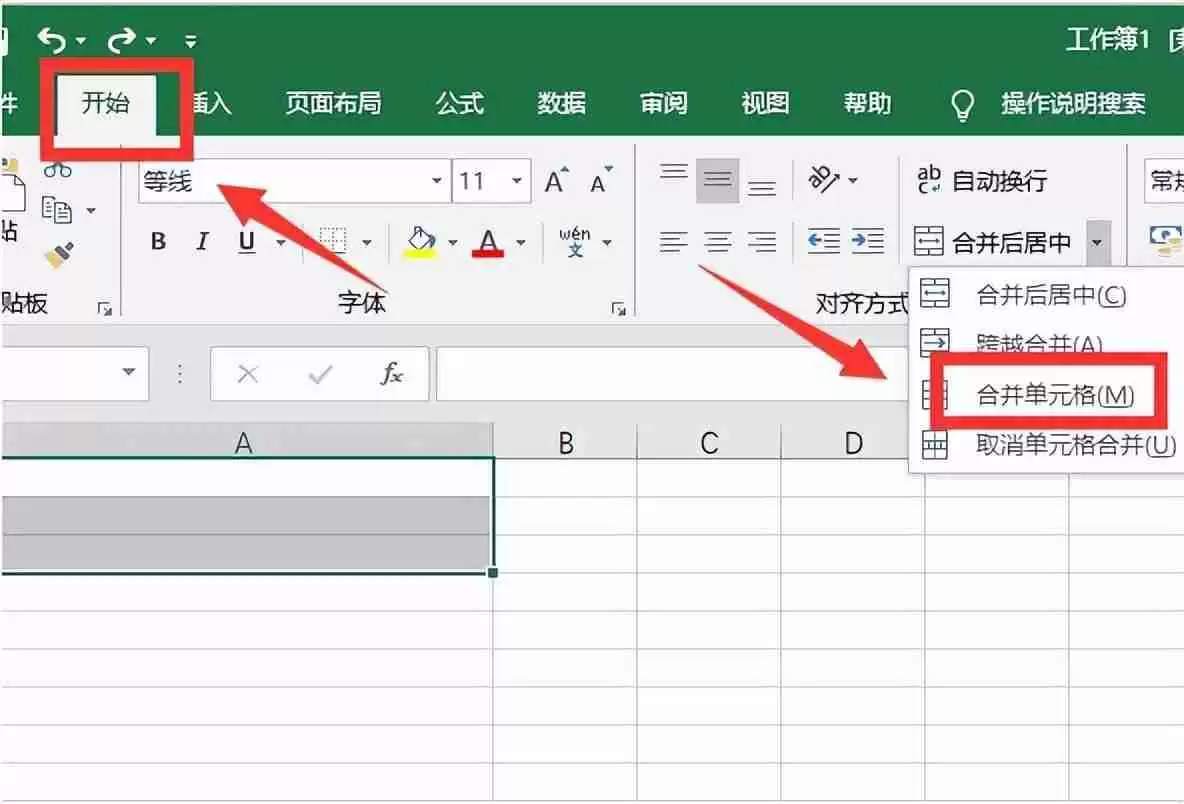Click the selection fill handle
Image resolution: width=1184 pixels, height=804 pixels.
(x=493, y=573)
